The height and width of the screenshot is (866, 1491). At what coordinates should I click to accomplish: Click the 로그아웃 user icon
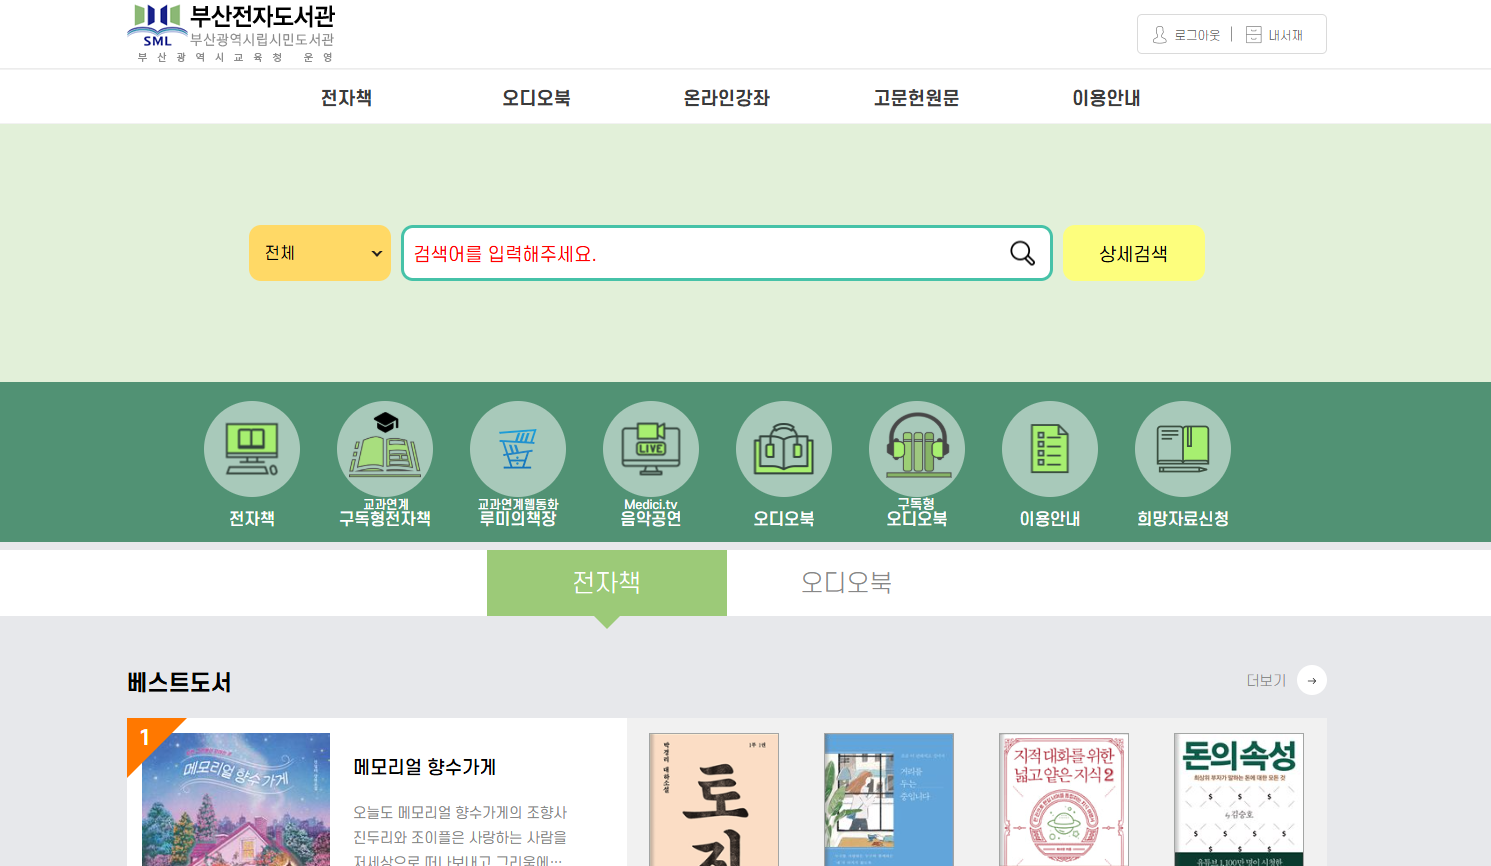1160,35
